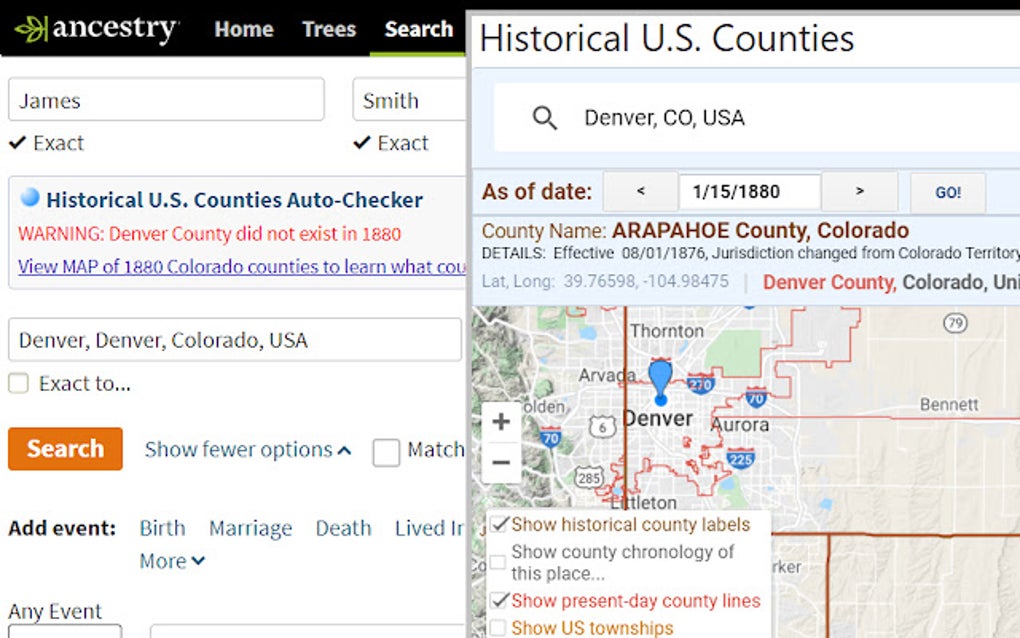Add a Lived In event

pyautogui.click(x=429, y=528)
